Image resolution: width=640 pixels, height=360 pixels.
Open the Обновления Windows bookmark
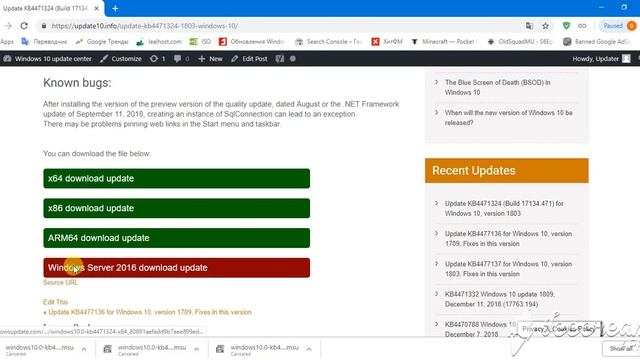tap(251, 42)
